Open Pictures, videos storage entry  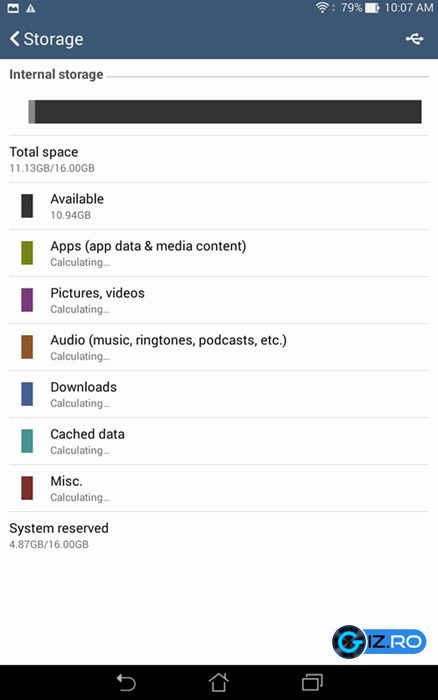click(x=219, y=300)
